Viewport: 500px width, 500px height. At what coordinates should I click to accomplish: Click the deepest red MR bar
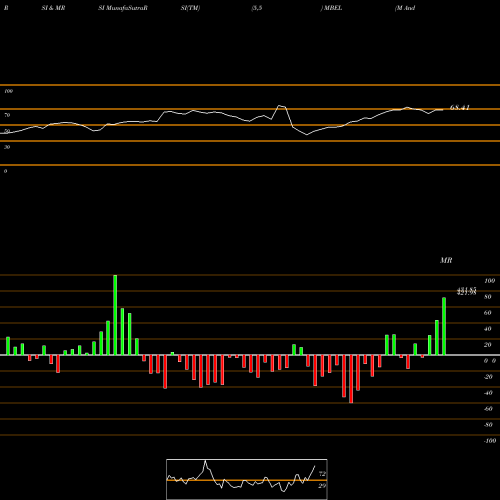point(351,379)
